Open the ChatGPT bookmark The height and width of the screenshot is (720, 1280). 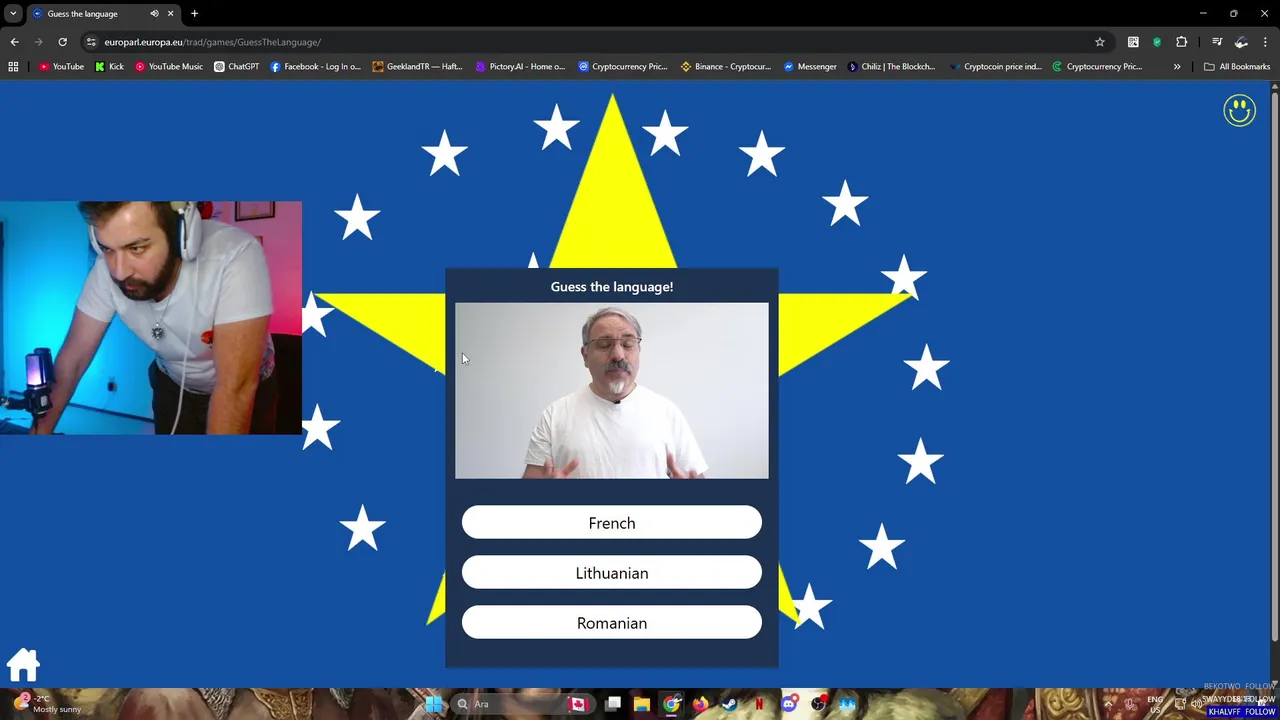pyautogui.click(x=236, y=66)
